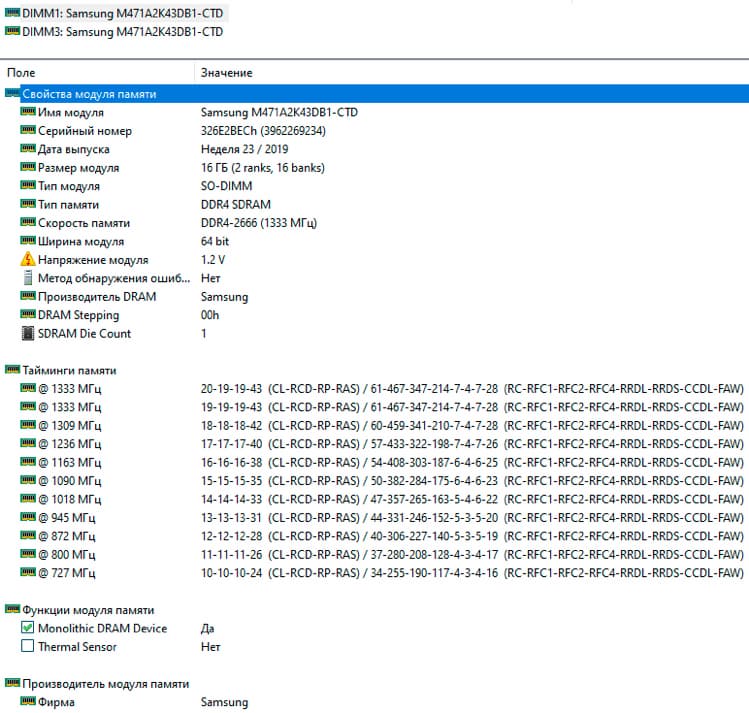Select the '@ 800 МГц' timing row label
749x713 pixels.
[66, 555]
